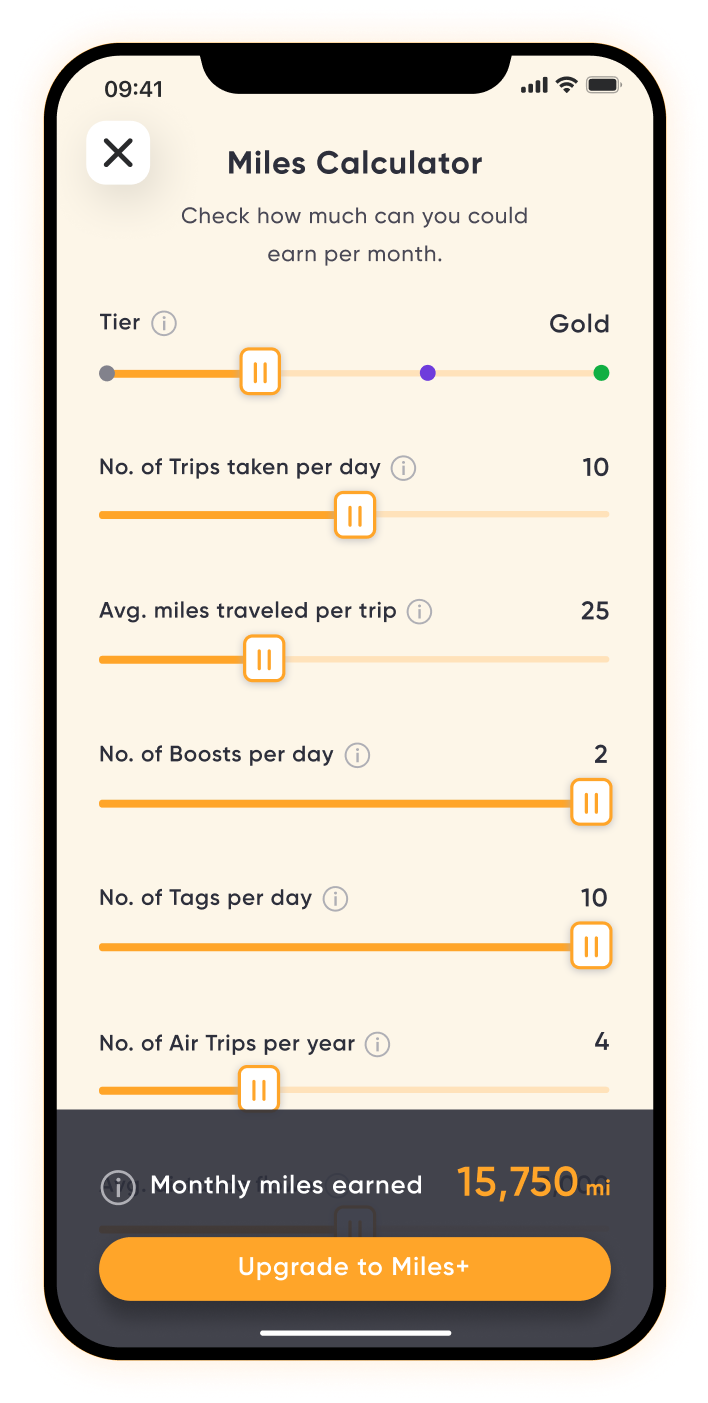Open info for Tags per day
The image size is (708, 1403).
(336, 899)
